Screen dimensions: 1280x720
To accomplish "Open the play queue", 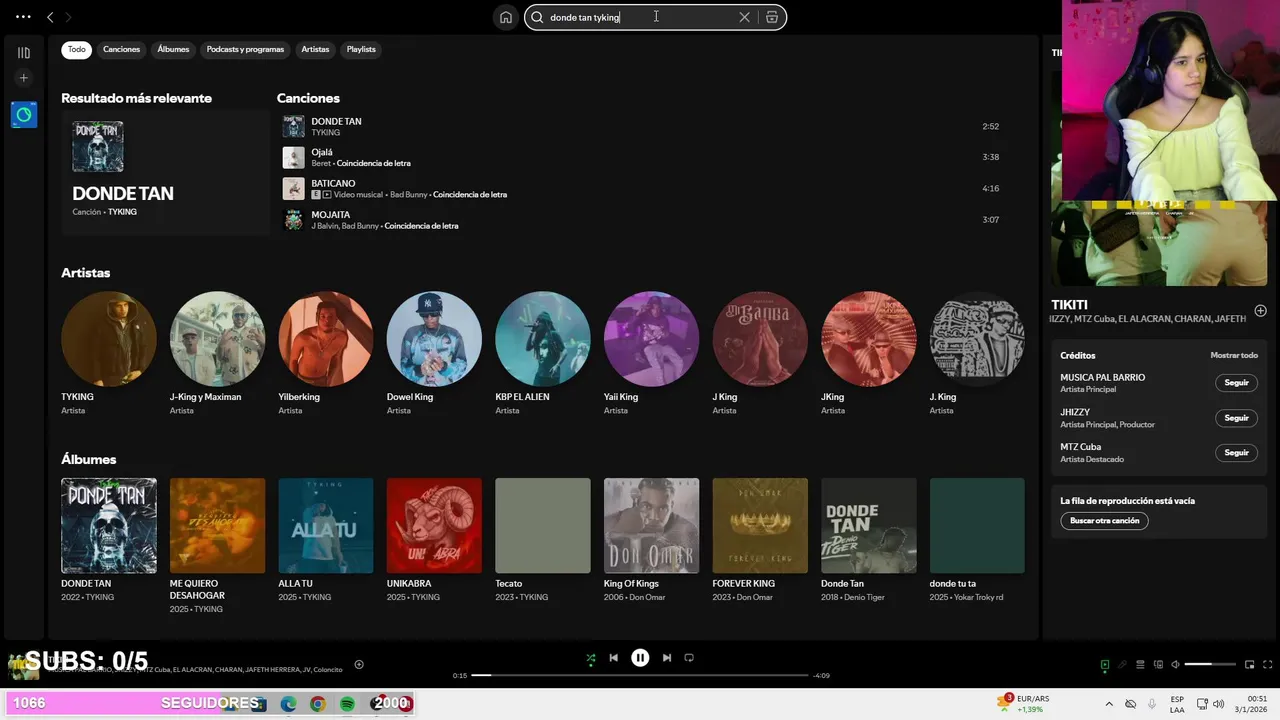I will coord(1140,664).
